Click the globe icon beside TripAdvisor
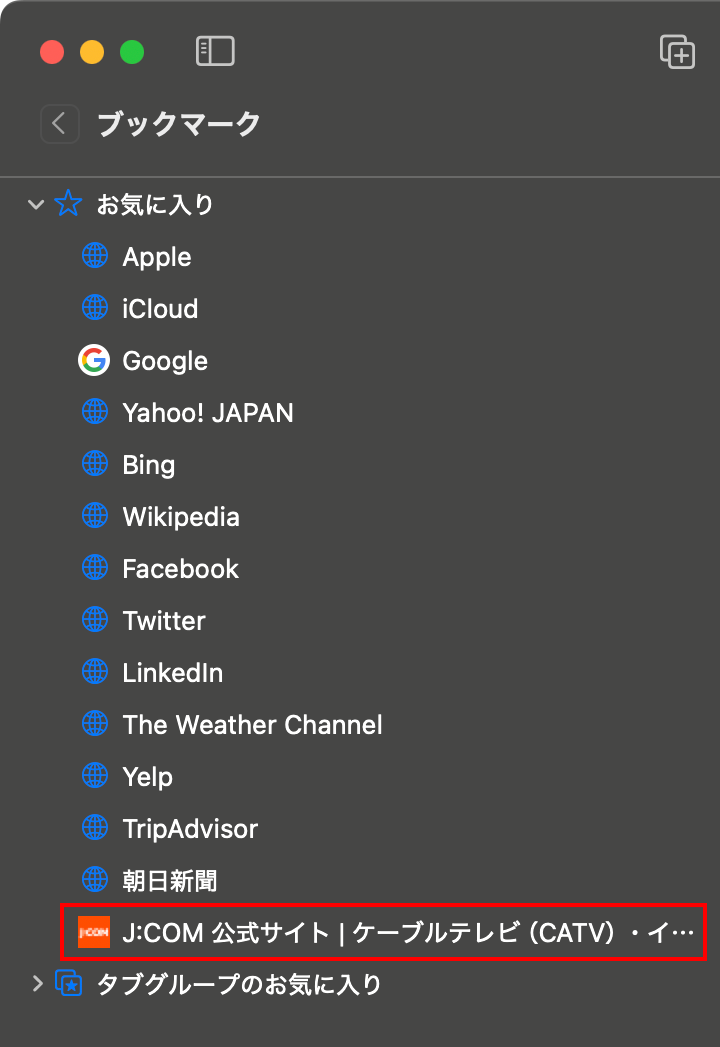The height and width of the screenshot is (1047, 720). [95, 828]
